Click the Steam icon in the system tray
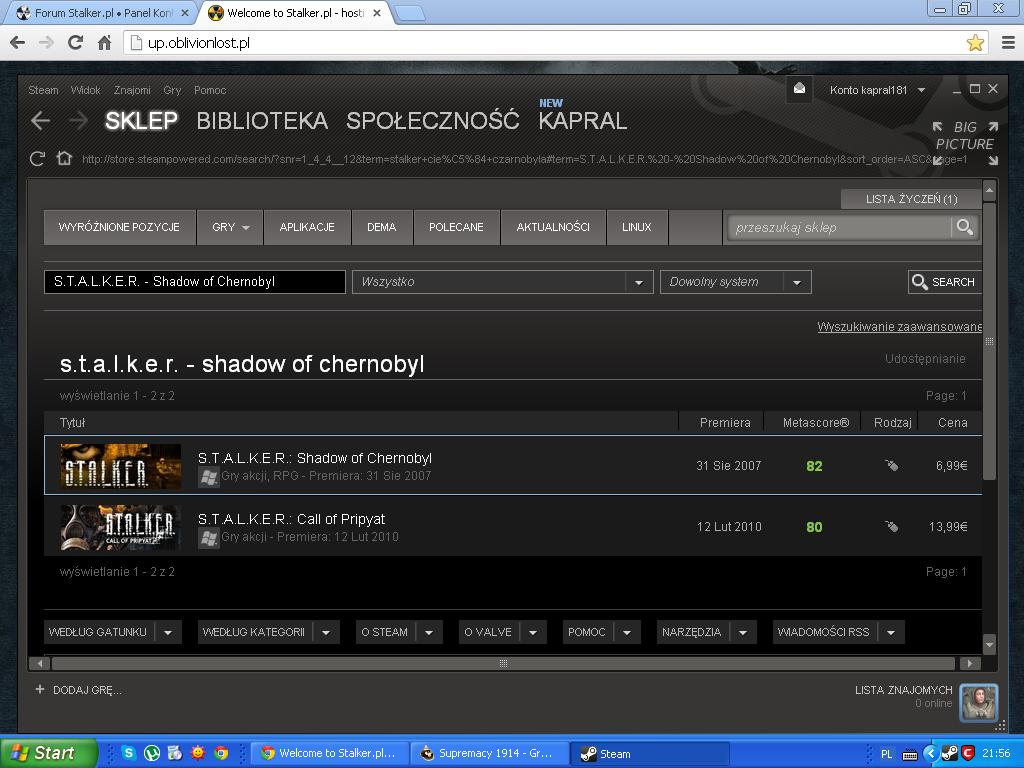 950,754
